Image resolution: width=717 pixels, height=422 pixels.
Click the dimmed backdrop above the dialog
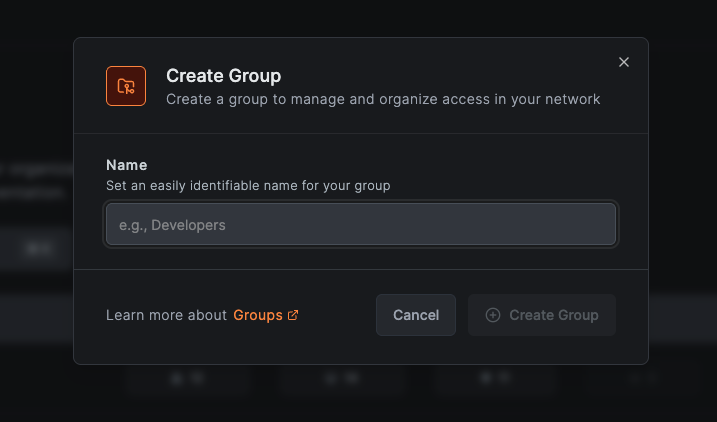(x=360, y=18)
